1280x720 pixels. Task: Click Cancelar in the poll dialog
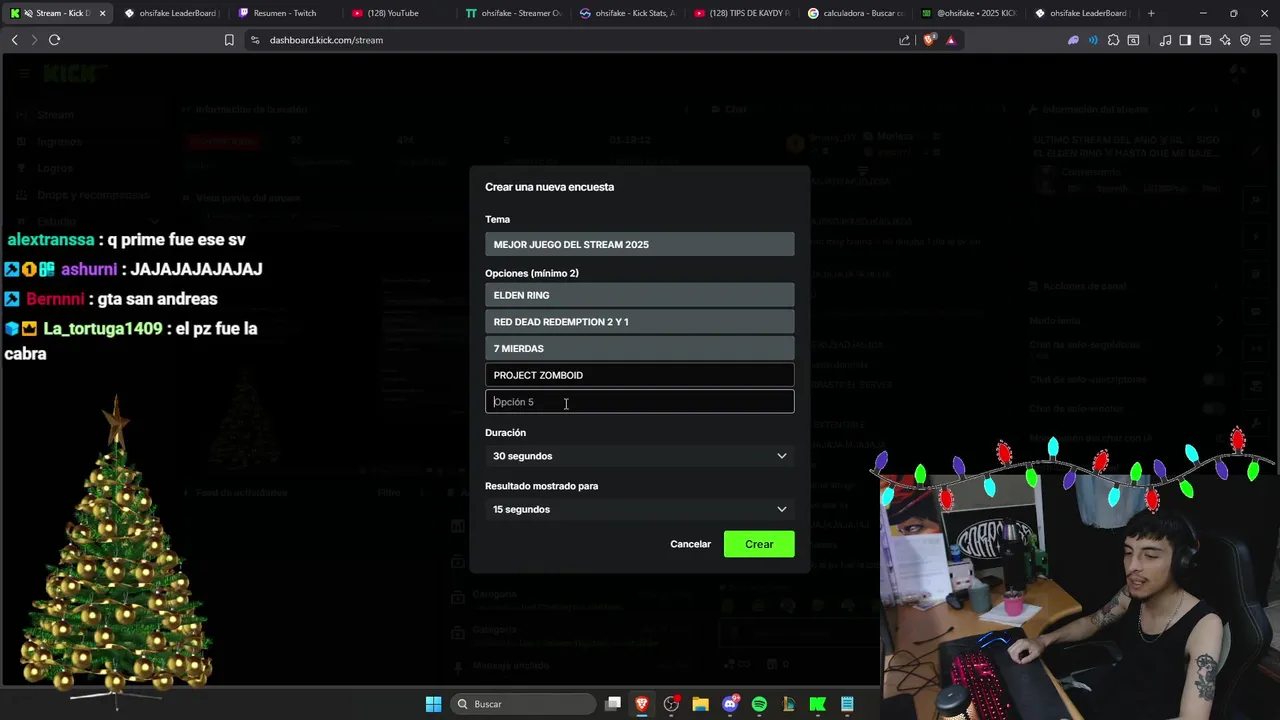690,544
